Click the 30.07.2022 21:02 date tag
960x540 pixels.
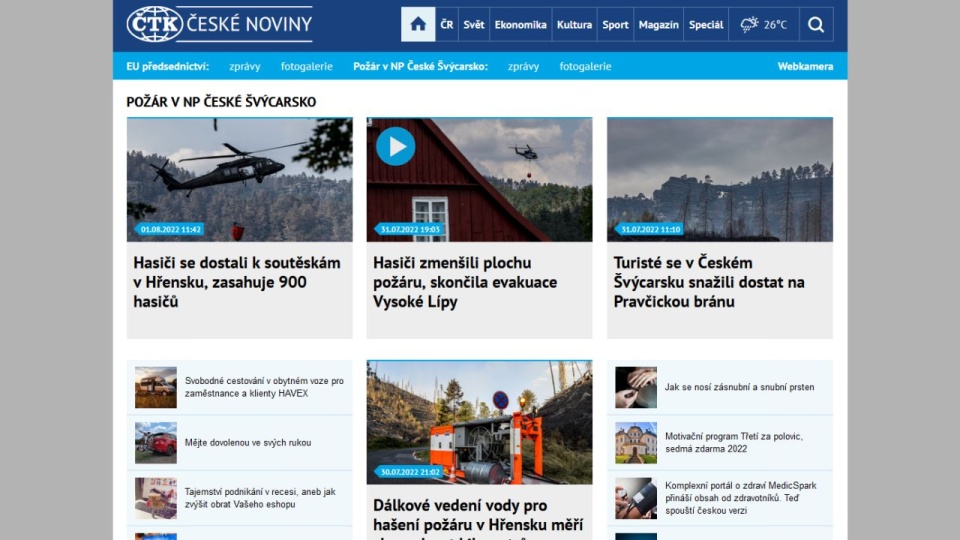click(x=410, y=472)
